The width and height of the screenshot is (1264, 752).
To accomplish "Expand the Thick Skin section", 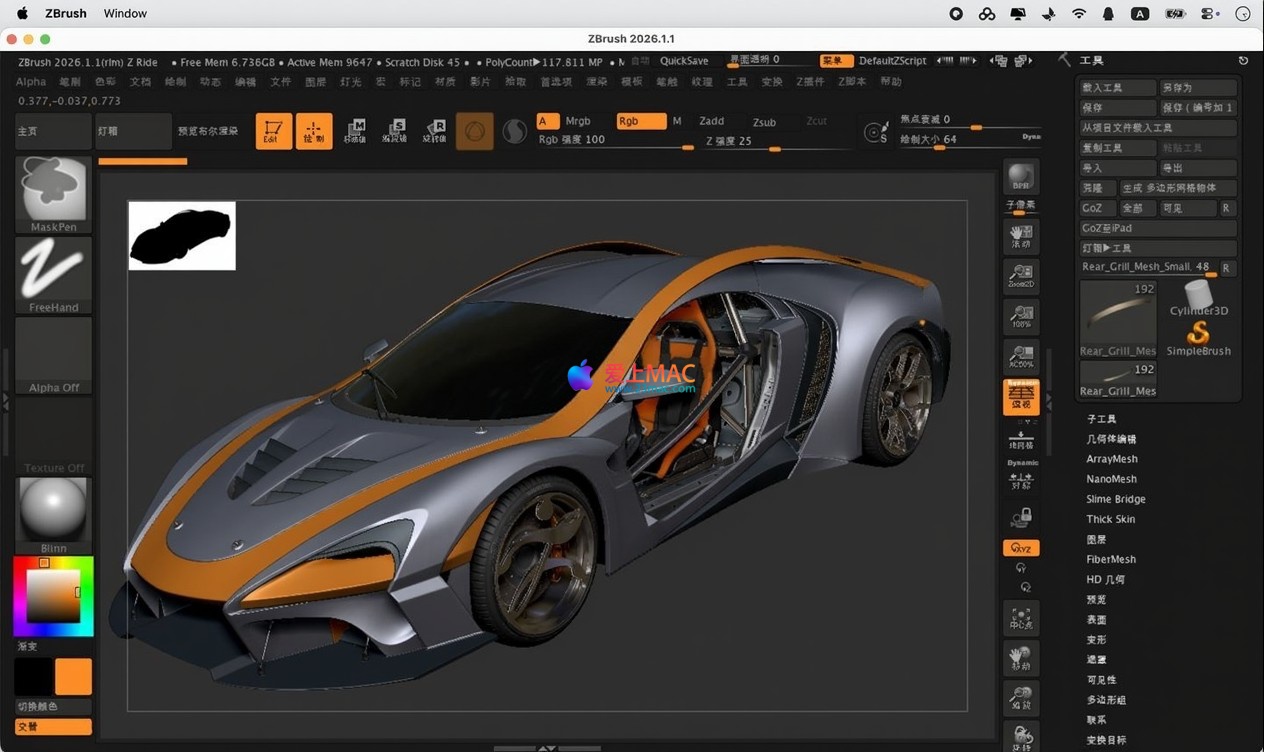I will click(x=1110, y=519).
